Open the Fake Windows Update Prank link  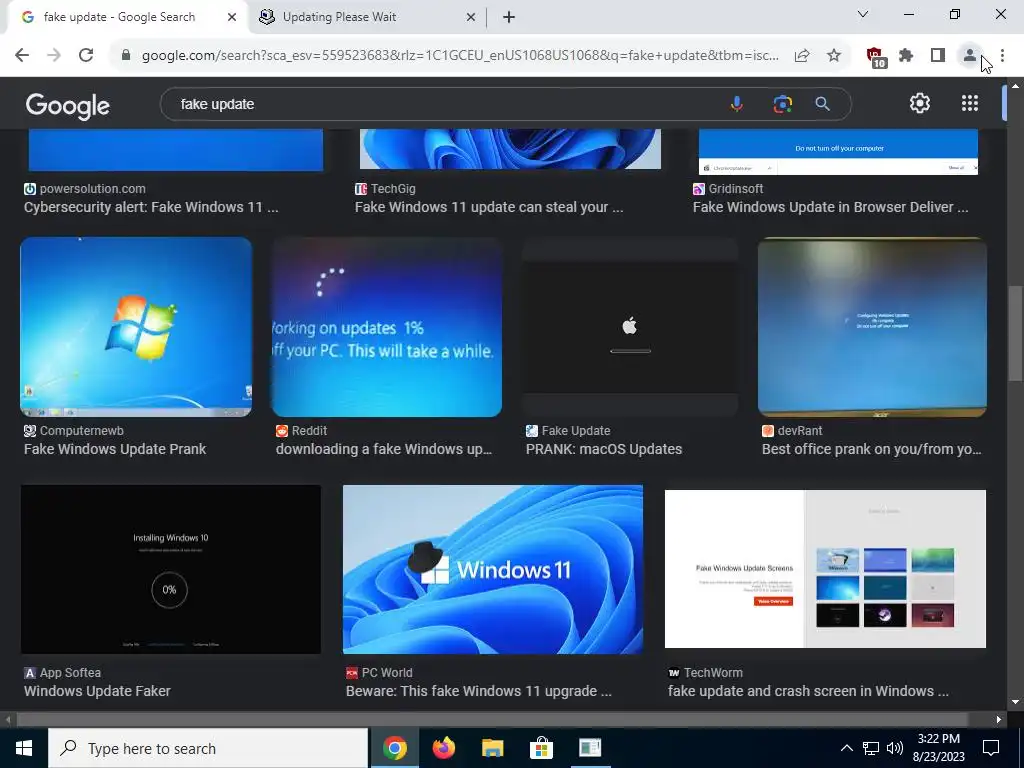tap(115, 449)
